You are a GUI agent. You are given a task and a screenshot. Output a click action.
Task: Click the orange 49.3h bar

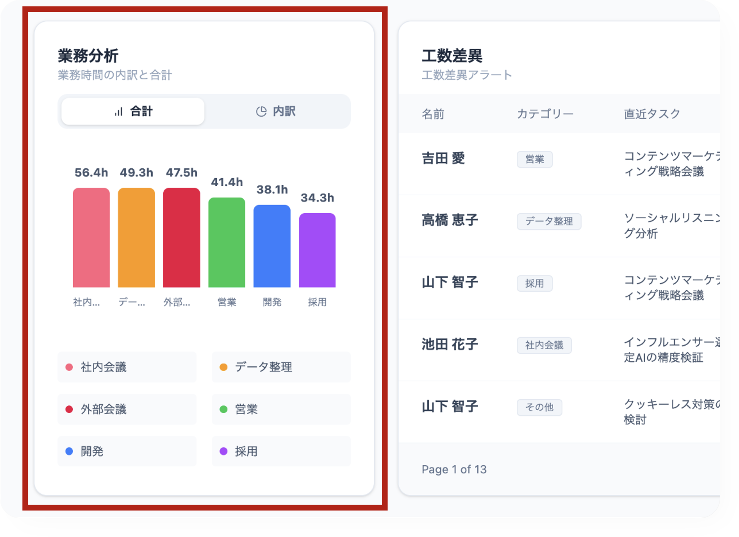(136, 238)
